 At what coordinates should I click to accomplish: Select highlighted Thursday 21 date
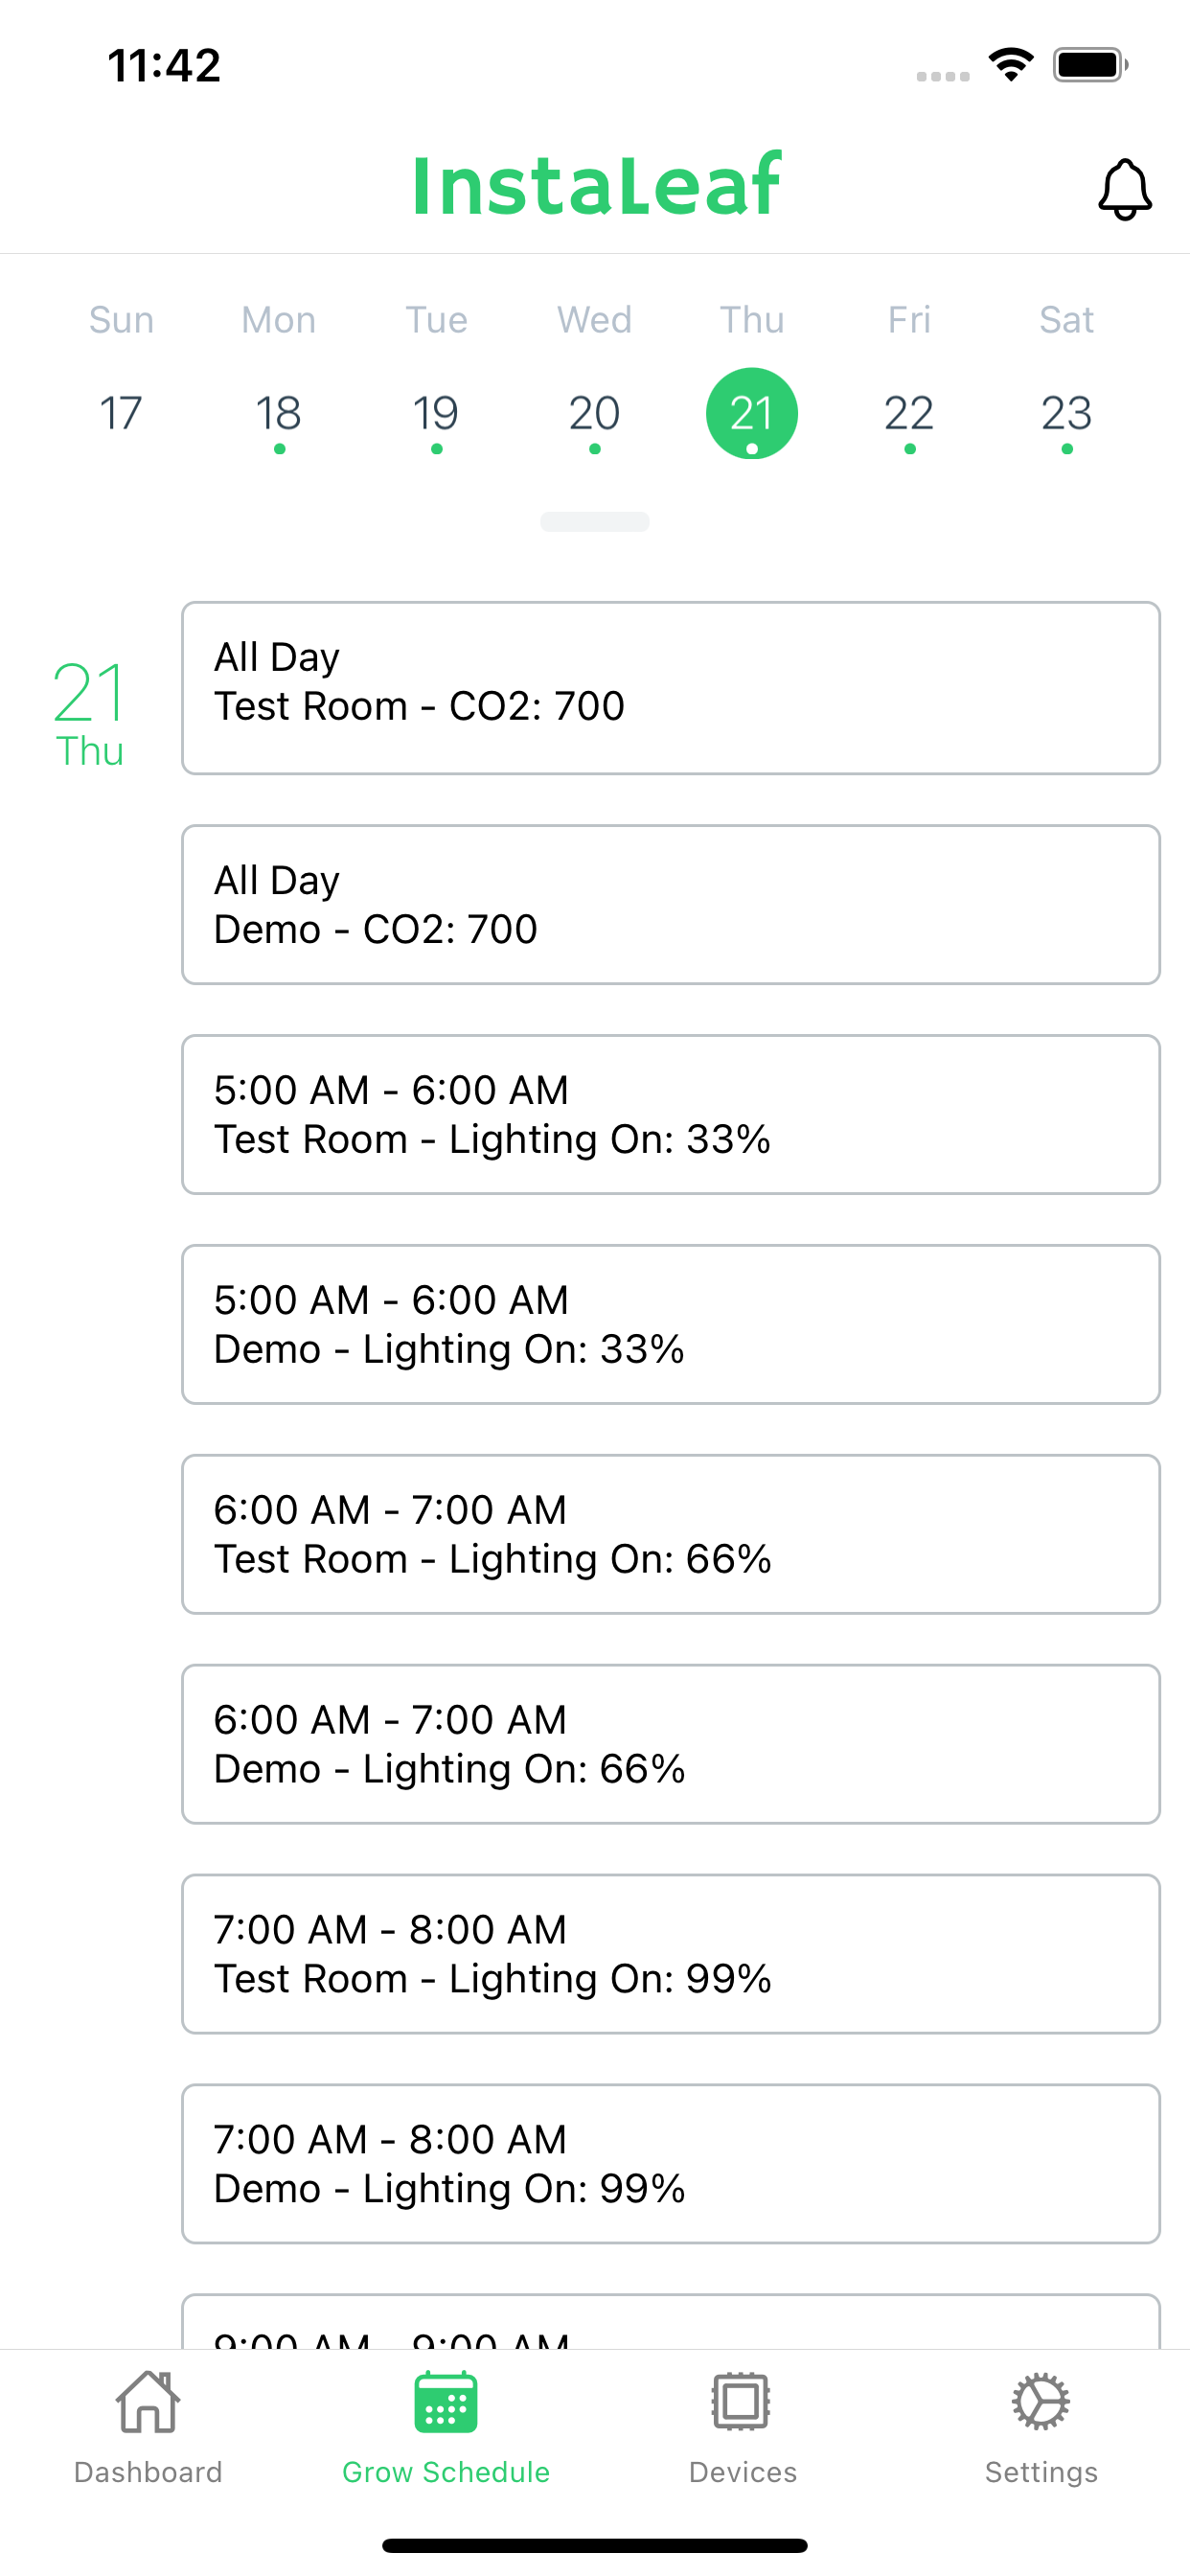pyautogui.click(x=752, y=413)
